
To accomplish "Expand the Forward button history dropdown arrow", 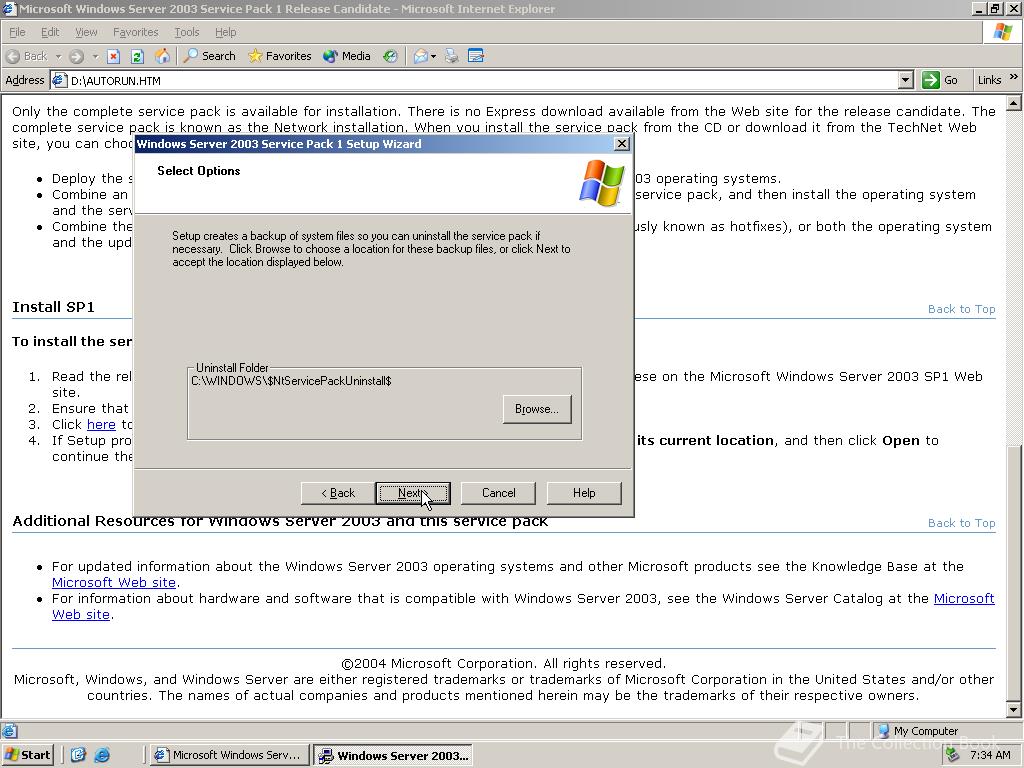I will pyautogui.click(x=95, y=56).
